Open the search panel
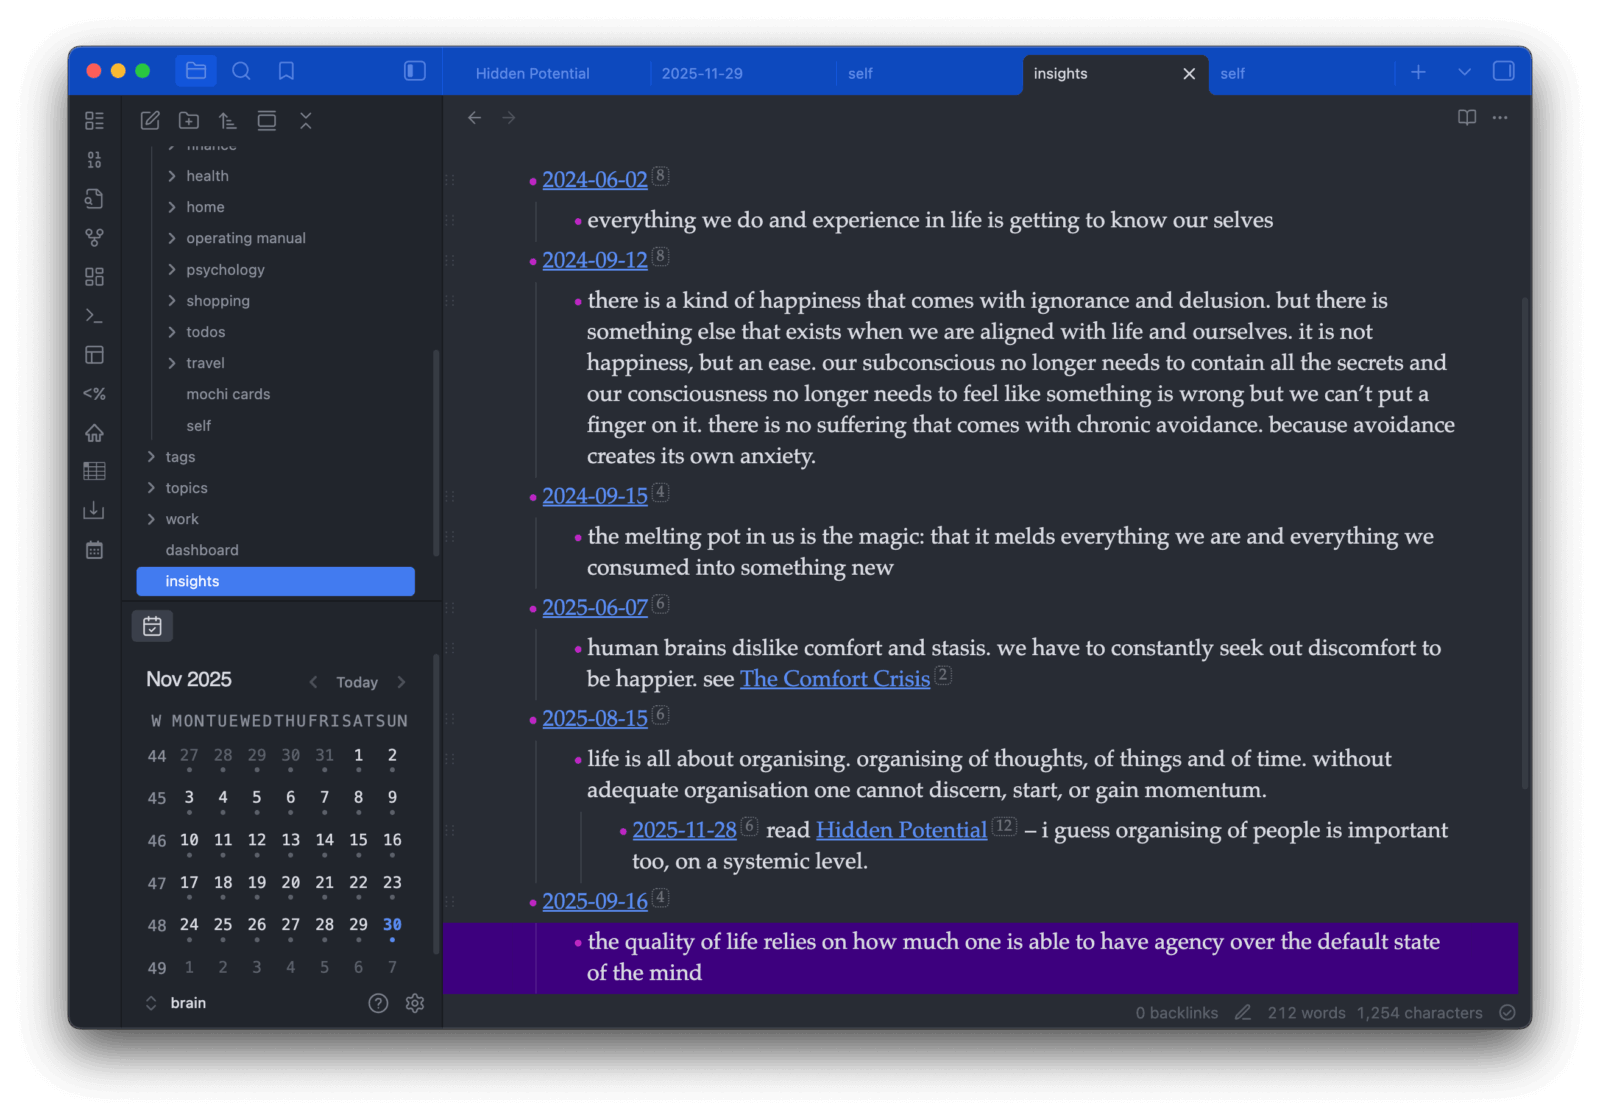Viewport: 1600px width, 1119px height. tap(241, 71)
